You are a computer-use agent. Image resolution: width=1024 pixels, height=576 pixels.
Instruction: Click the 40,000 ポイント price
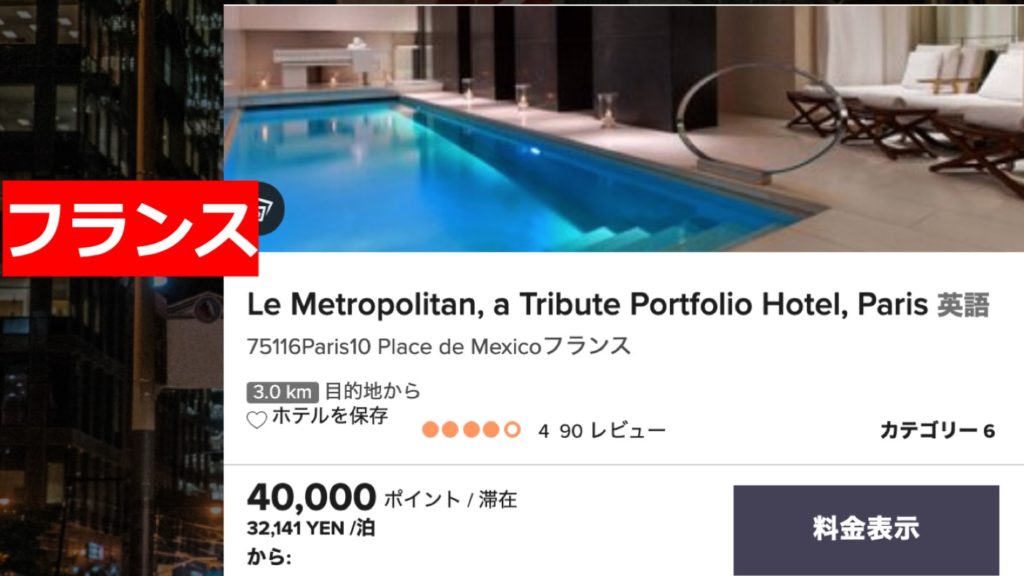(382, 498)
